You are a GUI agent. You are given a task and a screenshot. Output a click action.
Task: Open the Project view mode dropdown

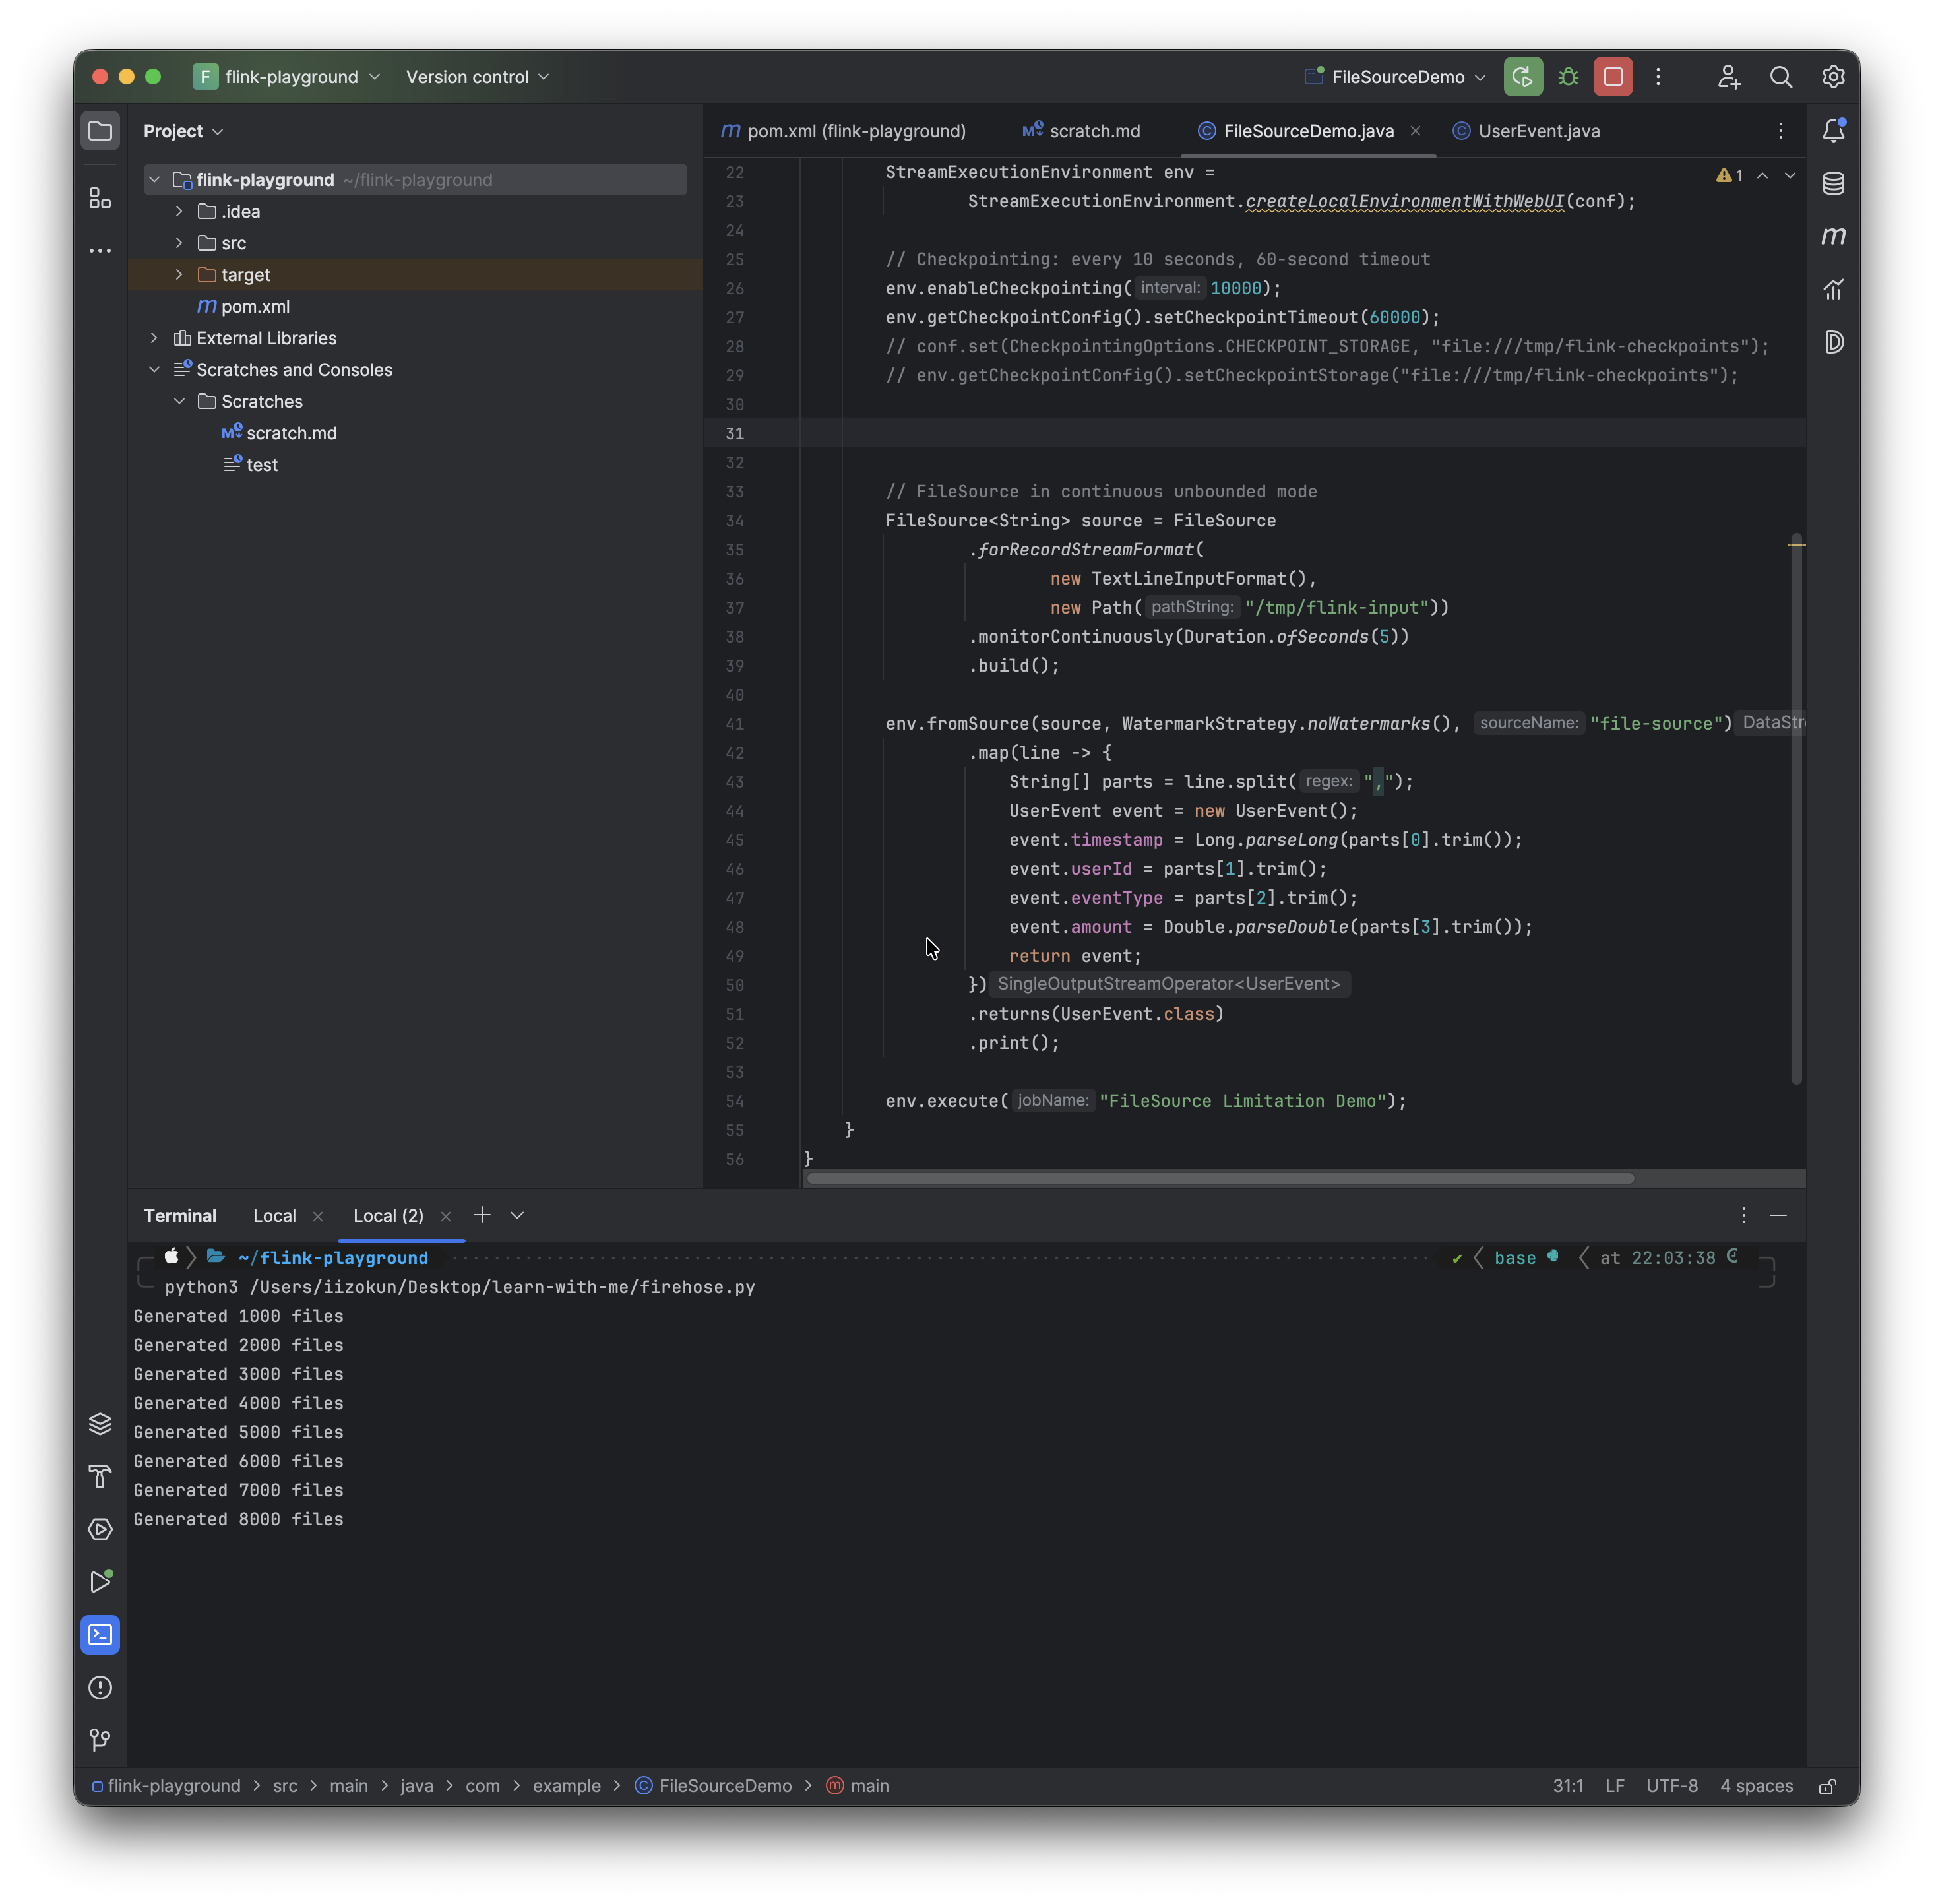(183, 131)
